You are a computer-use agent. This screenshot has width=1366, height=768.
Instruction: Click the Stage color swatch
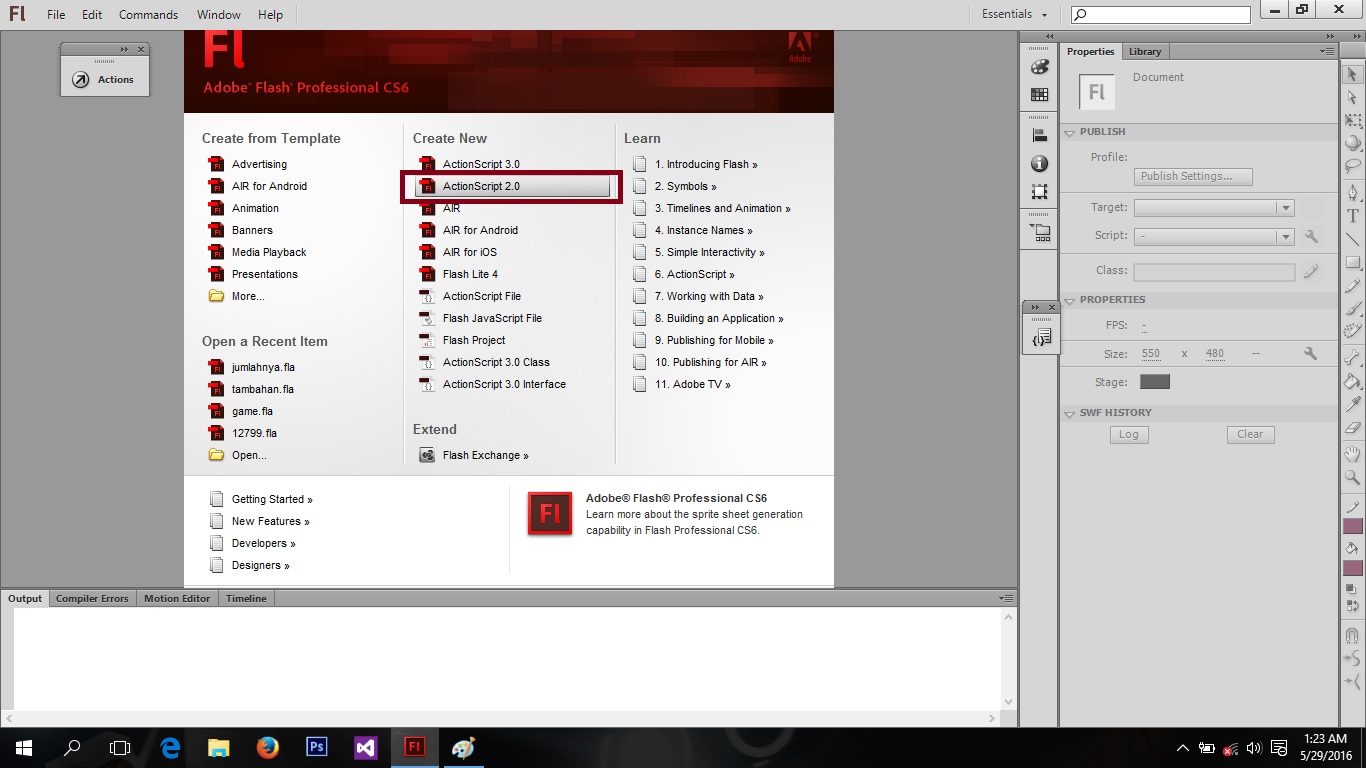coord(1155,381)
